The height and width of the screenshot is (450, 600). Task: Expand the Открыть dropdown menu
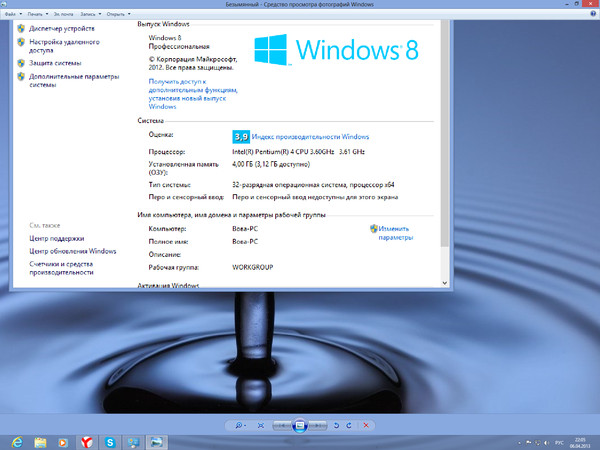(x=117, y=16)
